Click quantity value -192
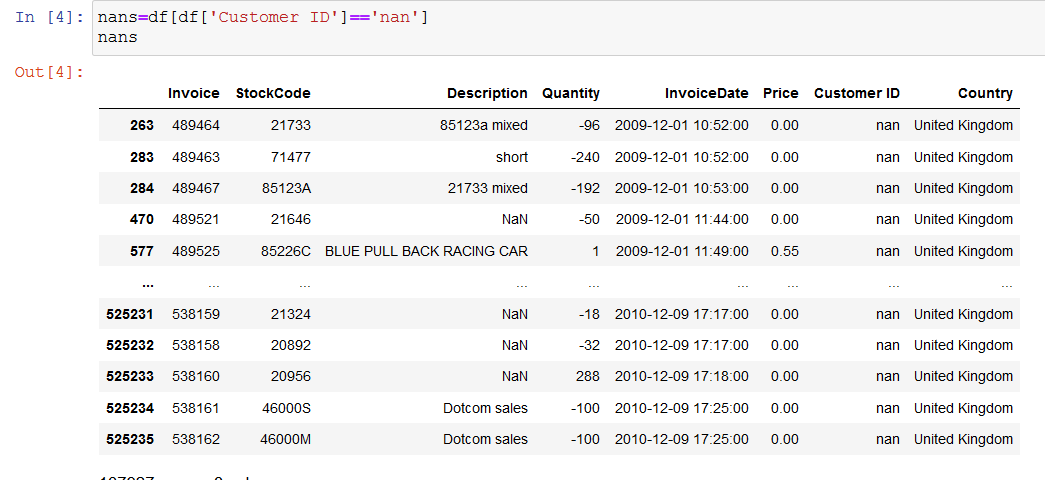Screen dimensions: 1045x480 584,189
